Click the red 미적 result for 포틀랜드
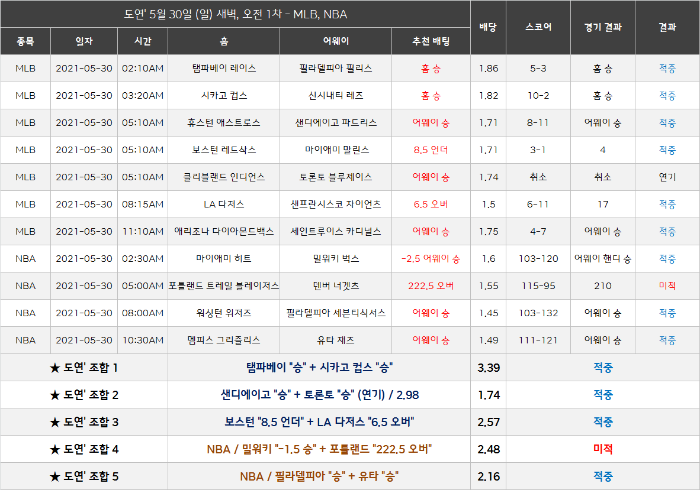The image size is (700, 490). pyautogui.click(x=667, y=286)
